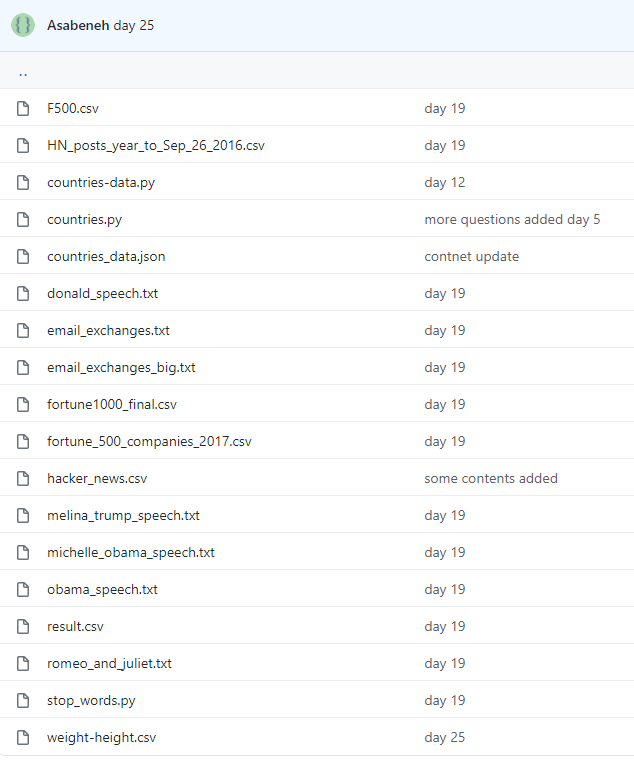Open the 'contnet update' commit message
634x767 pixels.
[472, 256]
